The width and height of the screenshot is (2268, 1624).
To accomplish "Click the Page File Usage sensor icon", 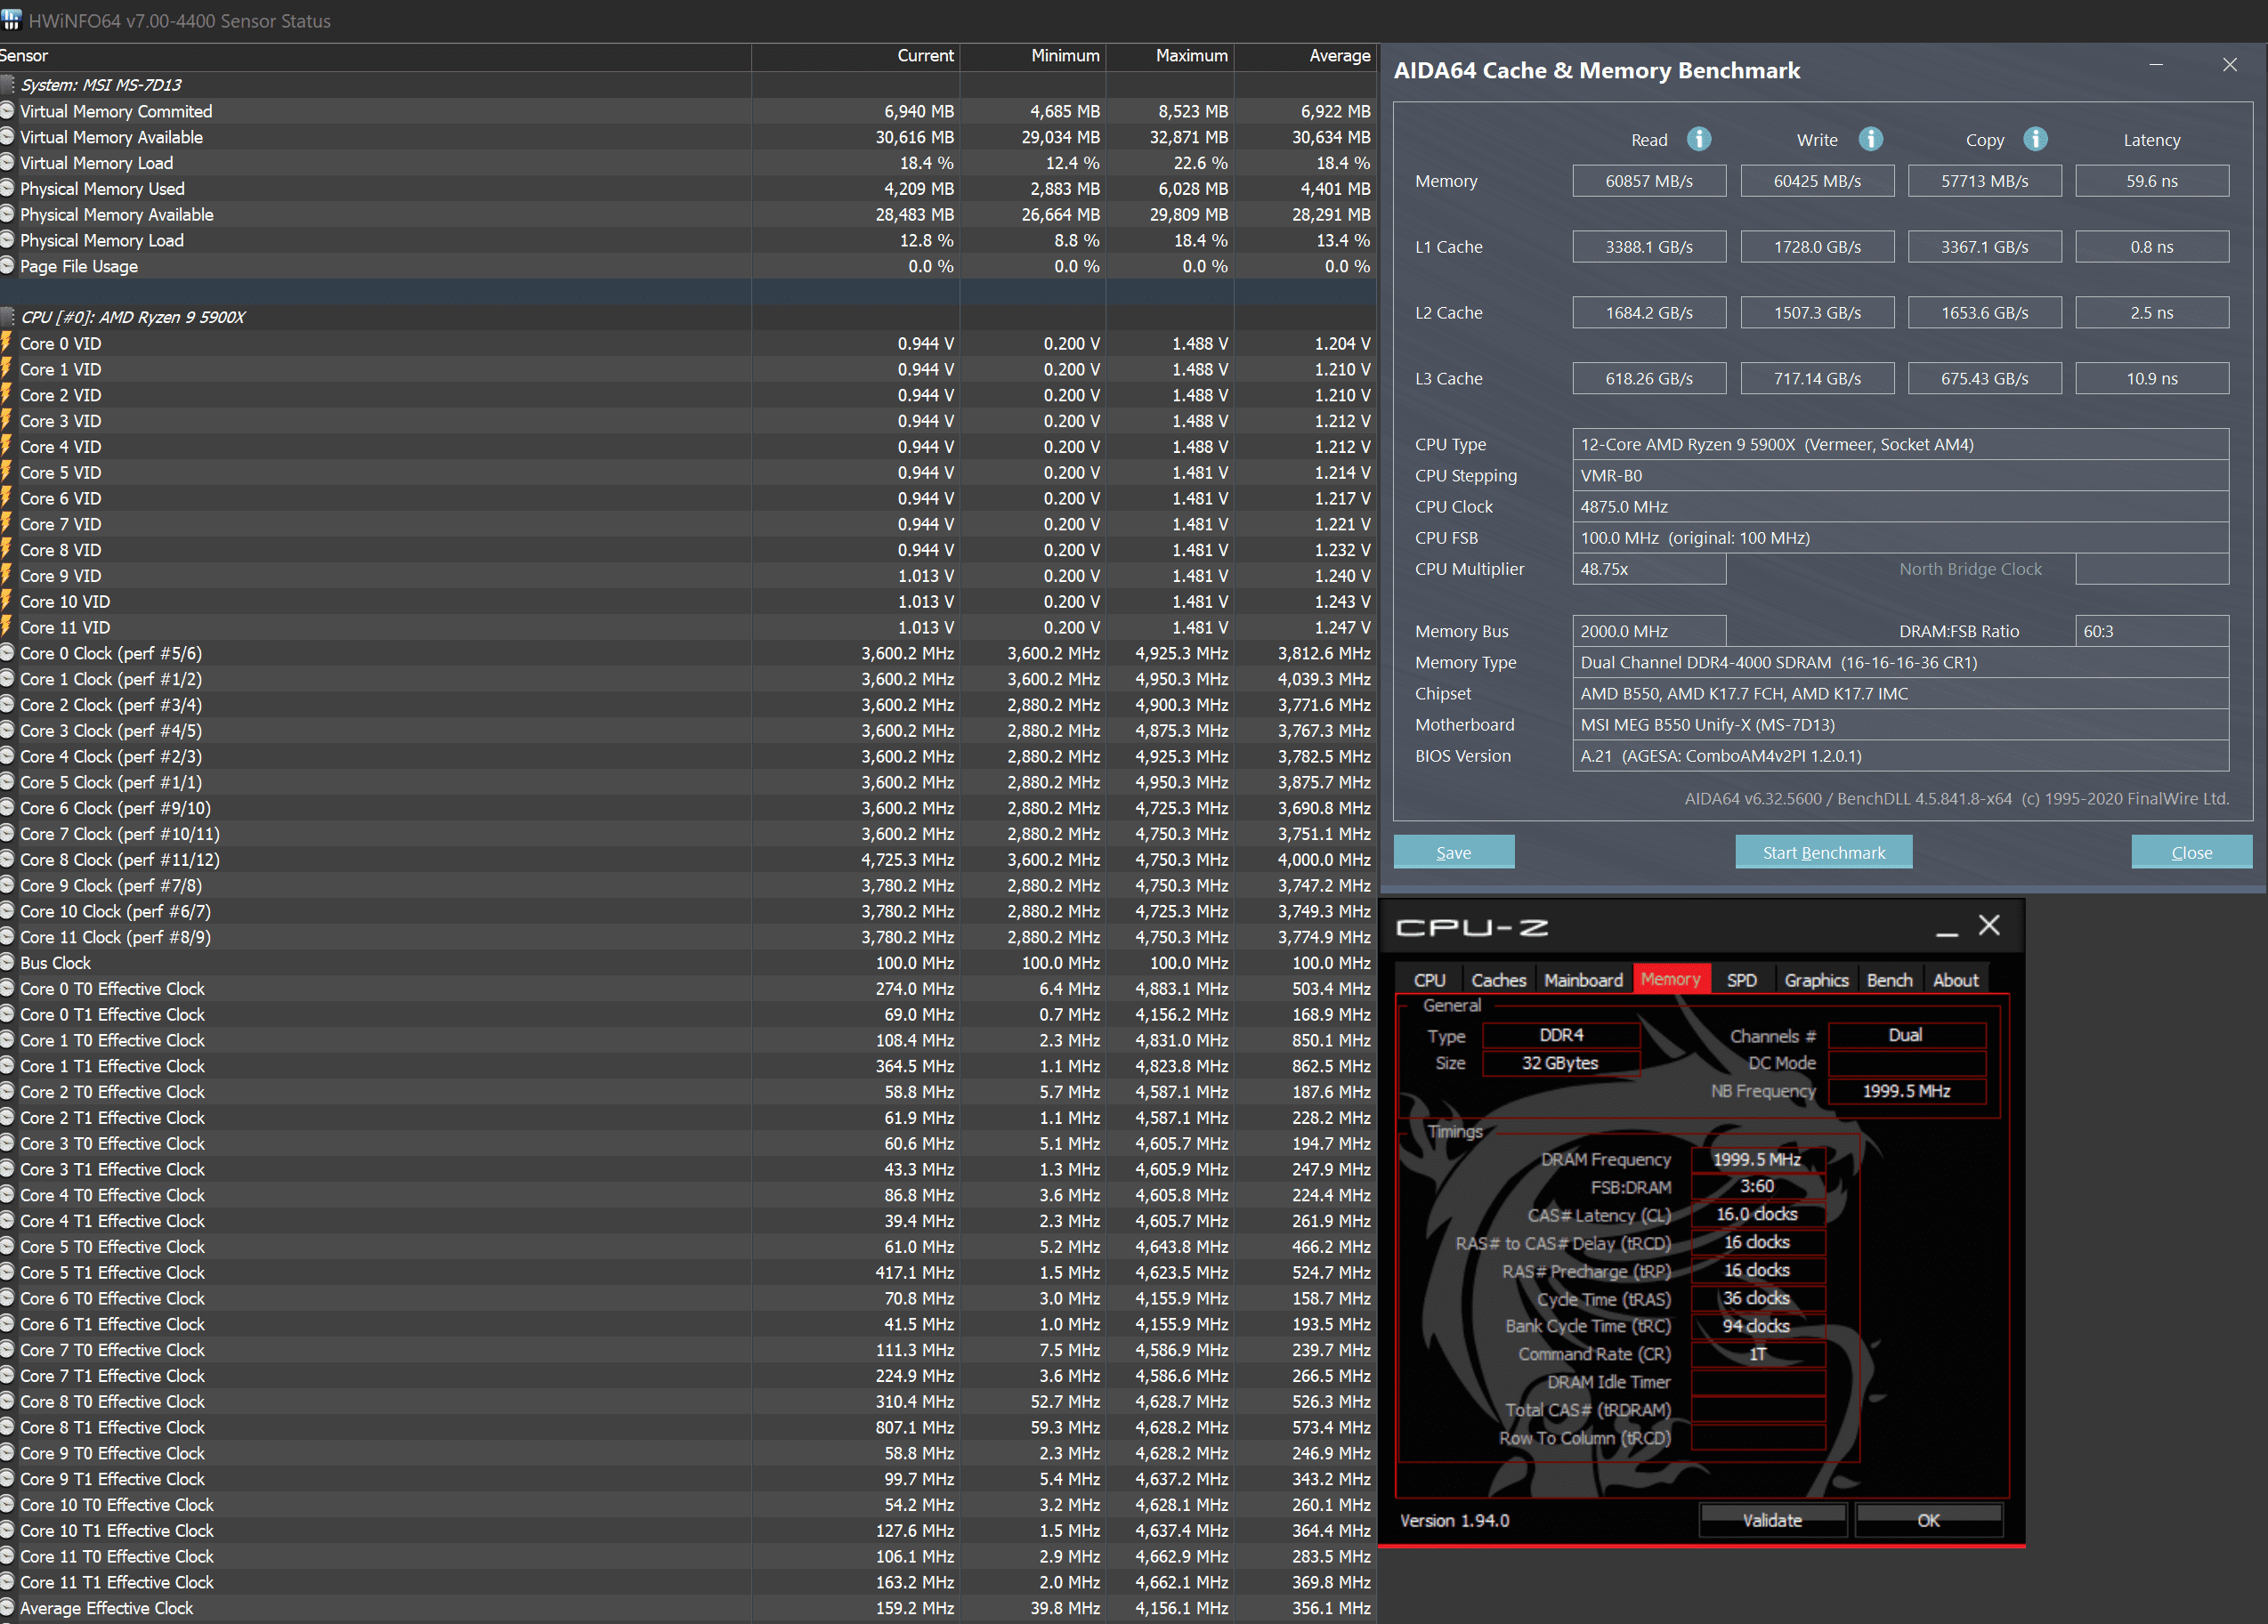I will 6,266.
